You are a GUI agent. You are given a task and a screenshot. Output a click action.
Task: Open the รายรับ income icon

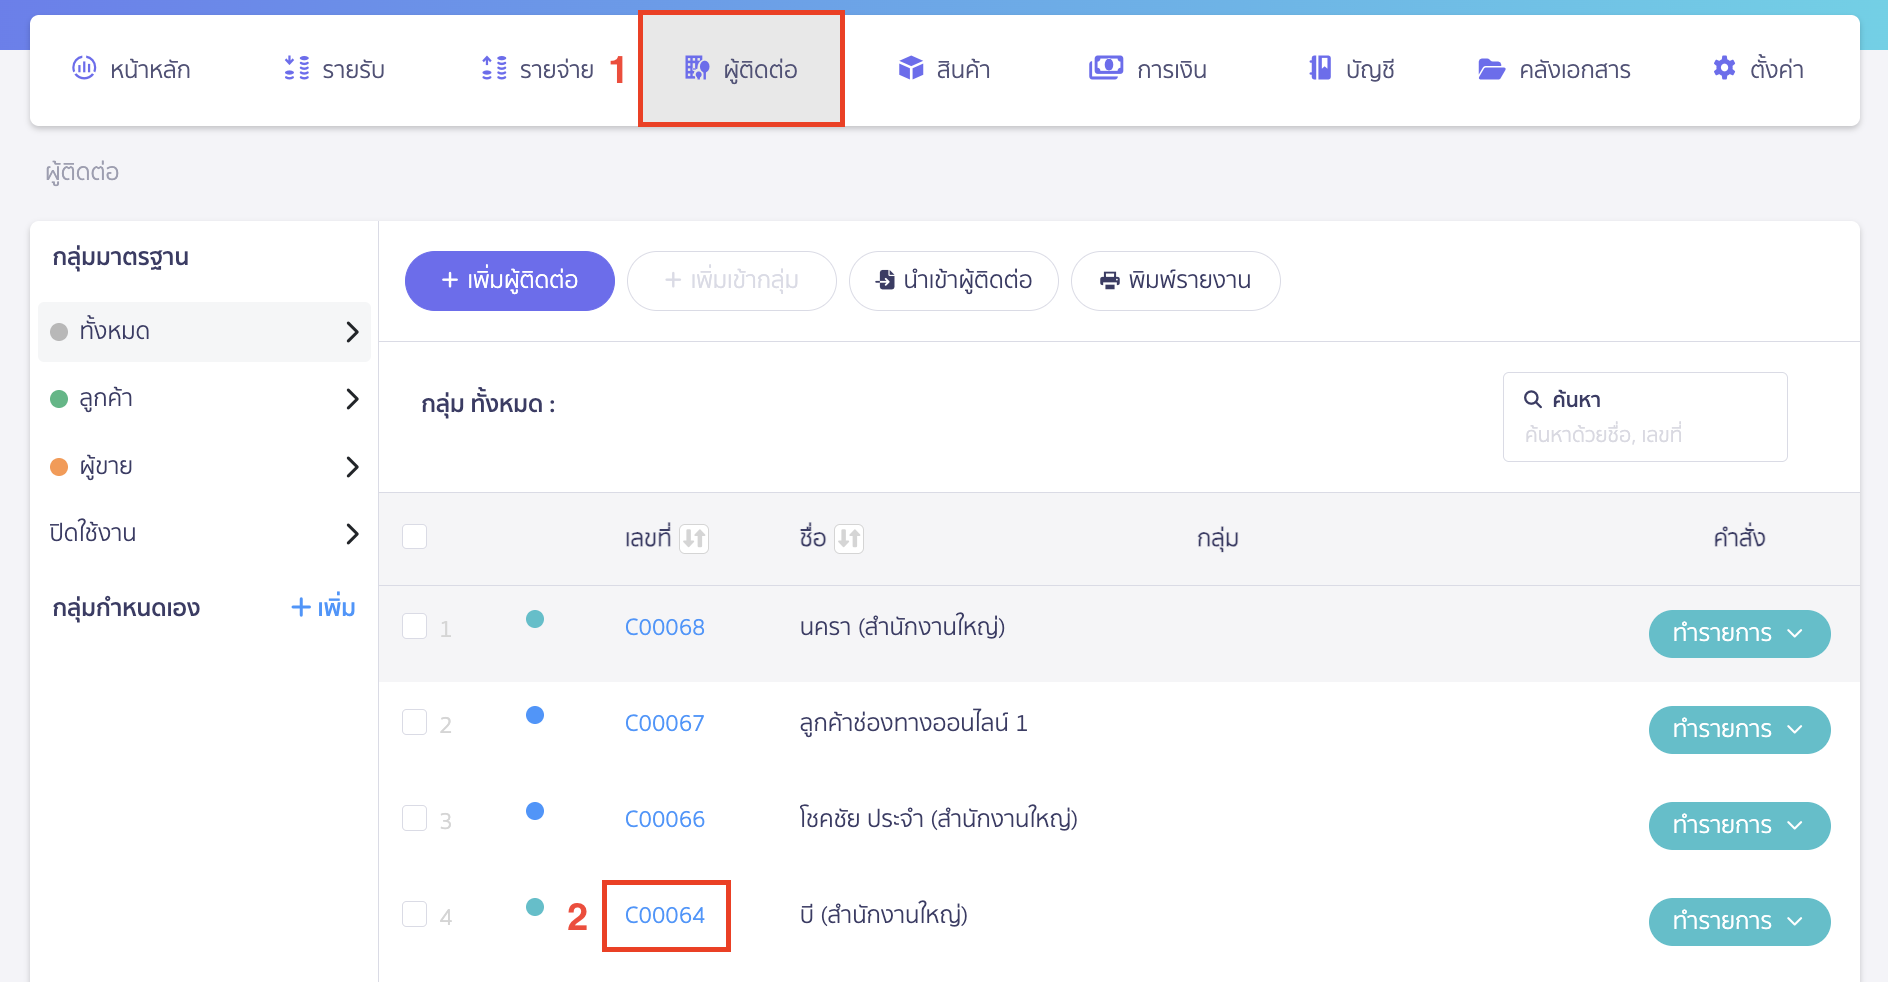pos(294,68)
